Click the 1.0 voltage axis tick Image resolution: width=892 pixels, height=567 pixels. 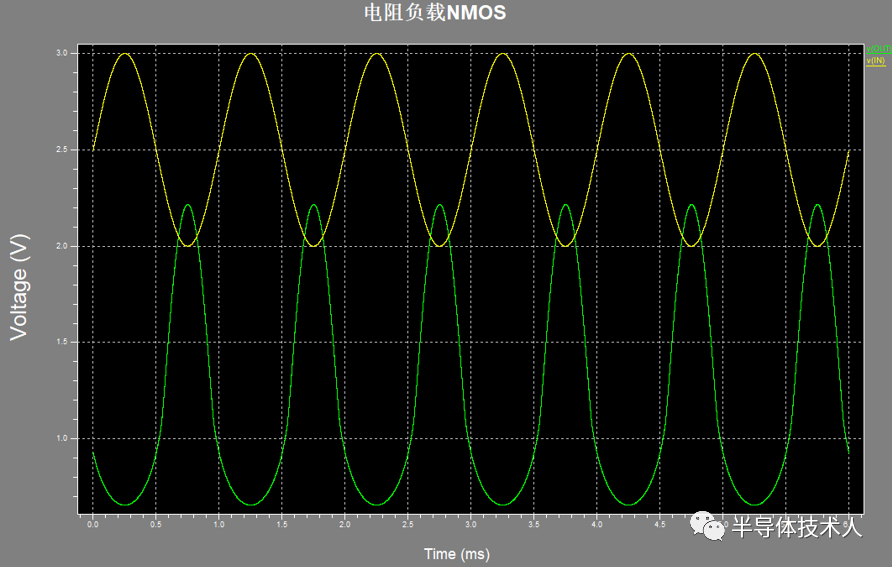click(x=61, y=438)
